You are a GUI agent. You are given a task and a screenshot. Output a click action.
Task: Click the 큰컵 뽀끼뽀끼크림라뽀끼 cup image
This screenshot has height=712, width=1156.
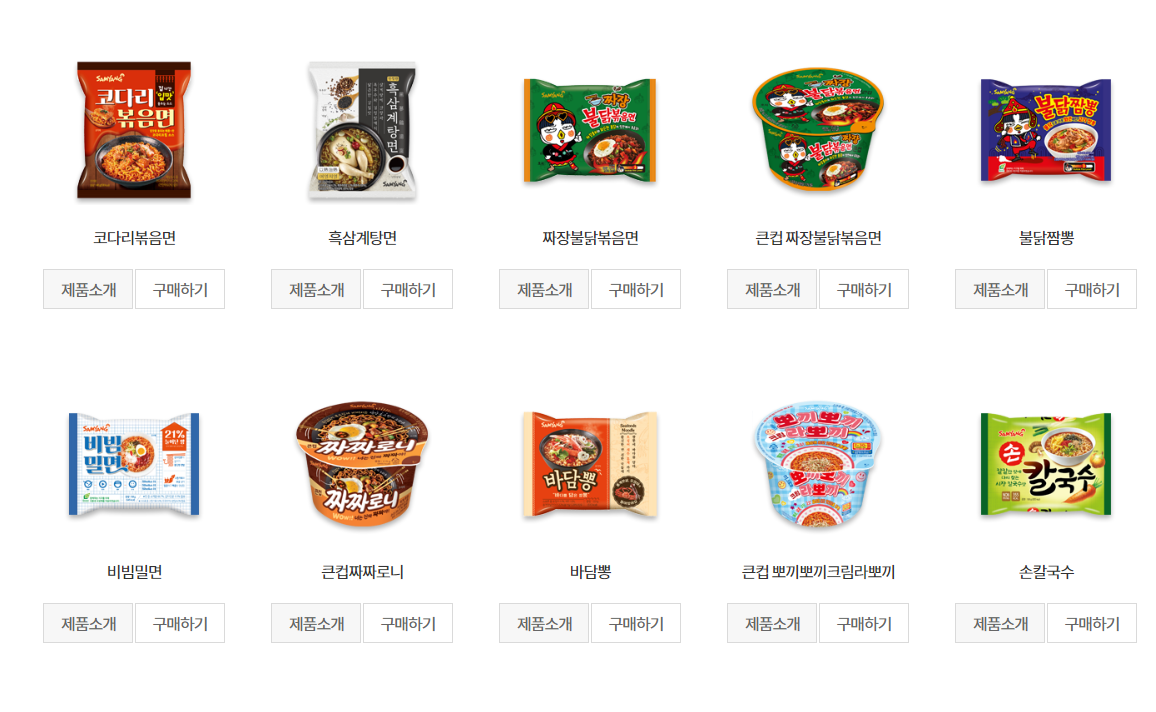point(818,464)
